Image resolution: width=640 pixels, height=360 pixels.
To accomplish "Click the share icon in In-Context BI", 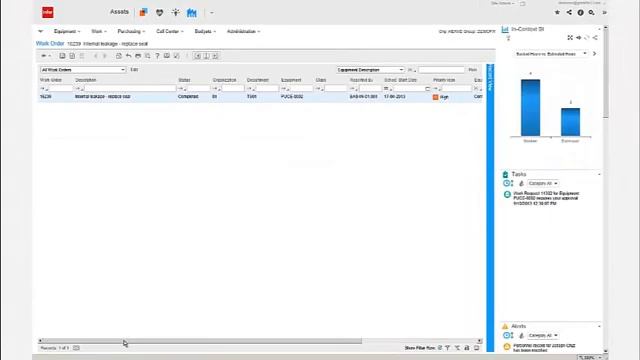I will [595, 38].
